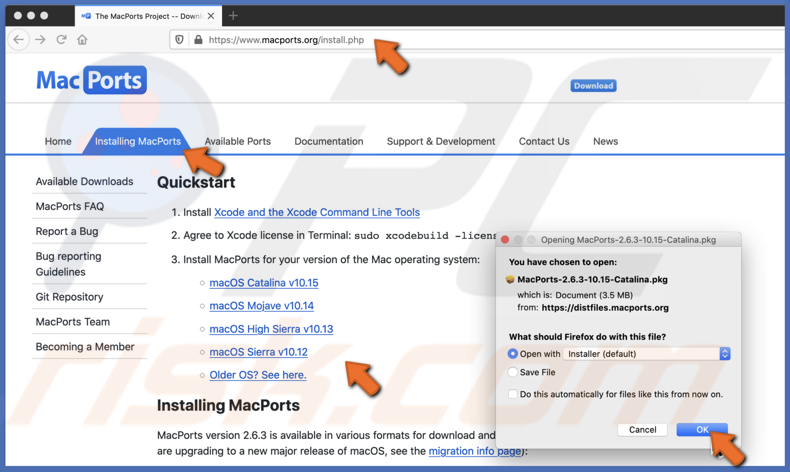Reload the page using the refresh icon
The height and width of the screenshot is (472, 790).
(x=61, y=39)
